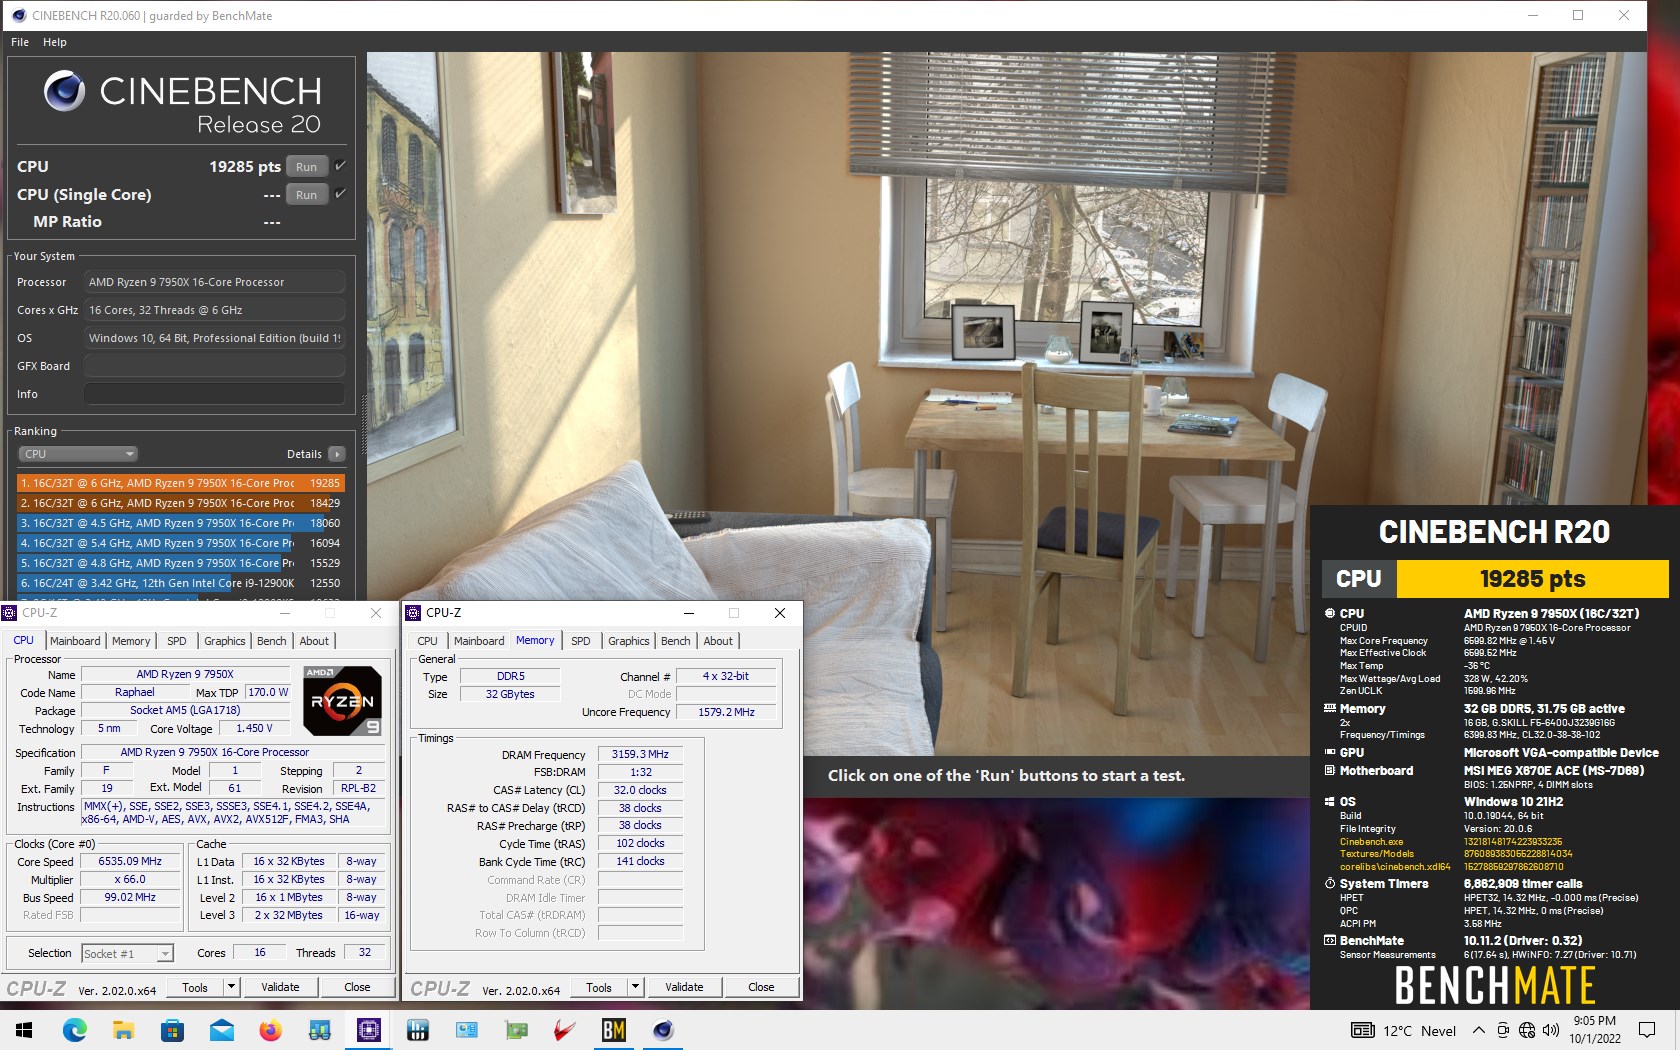Open the news and weather widget
Image resolution: width=1680 pixels, height=1050 pixels.
[1404, 1031]
